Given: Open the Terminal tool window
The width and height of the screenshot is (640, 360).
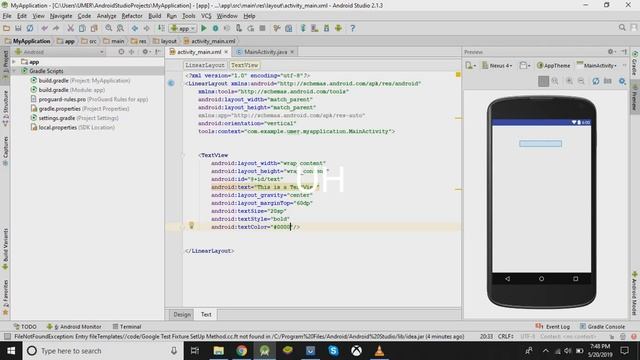Looking at the screenshot, I should [127, 327].
